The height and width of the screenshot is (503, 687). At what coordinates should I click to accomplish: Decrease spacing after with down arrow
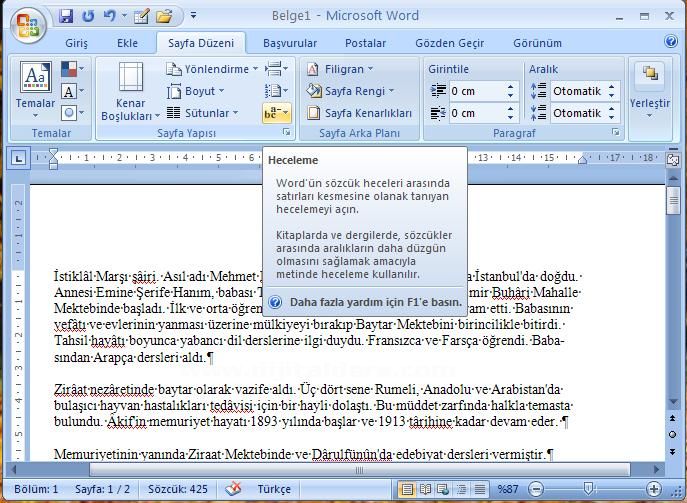[x=612, y=117]
